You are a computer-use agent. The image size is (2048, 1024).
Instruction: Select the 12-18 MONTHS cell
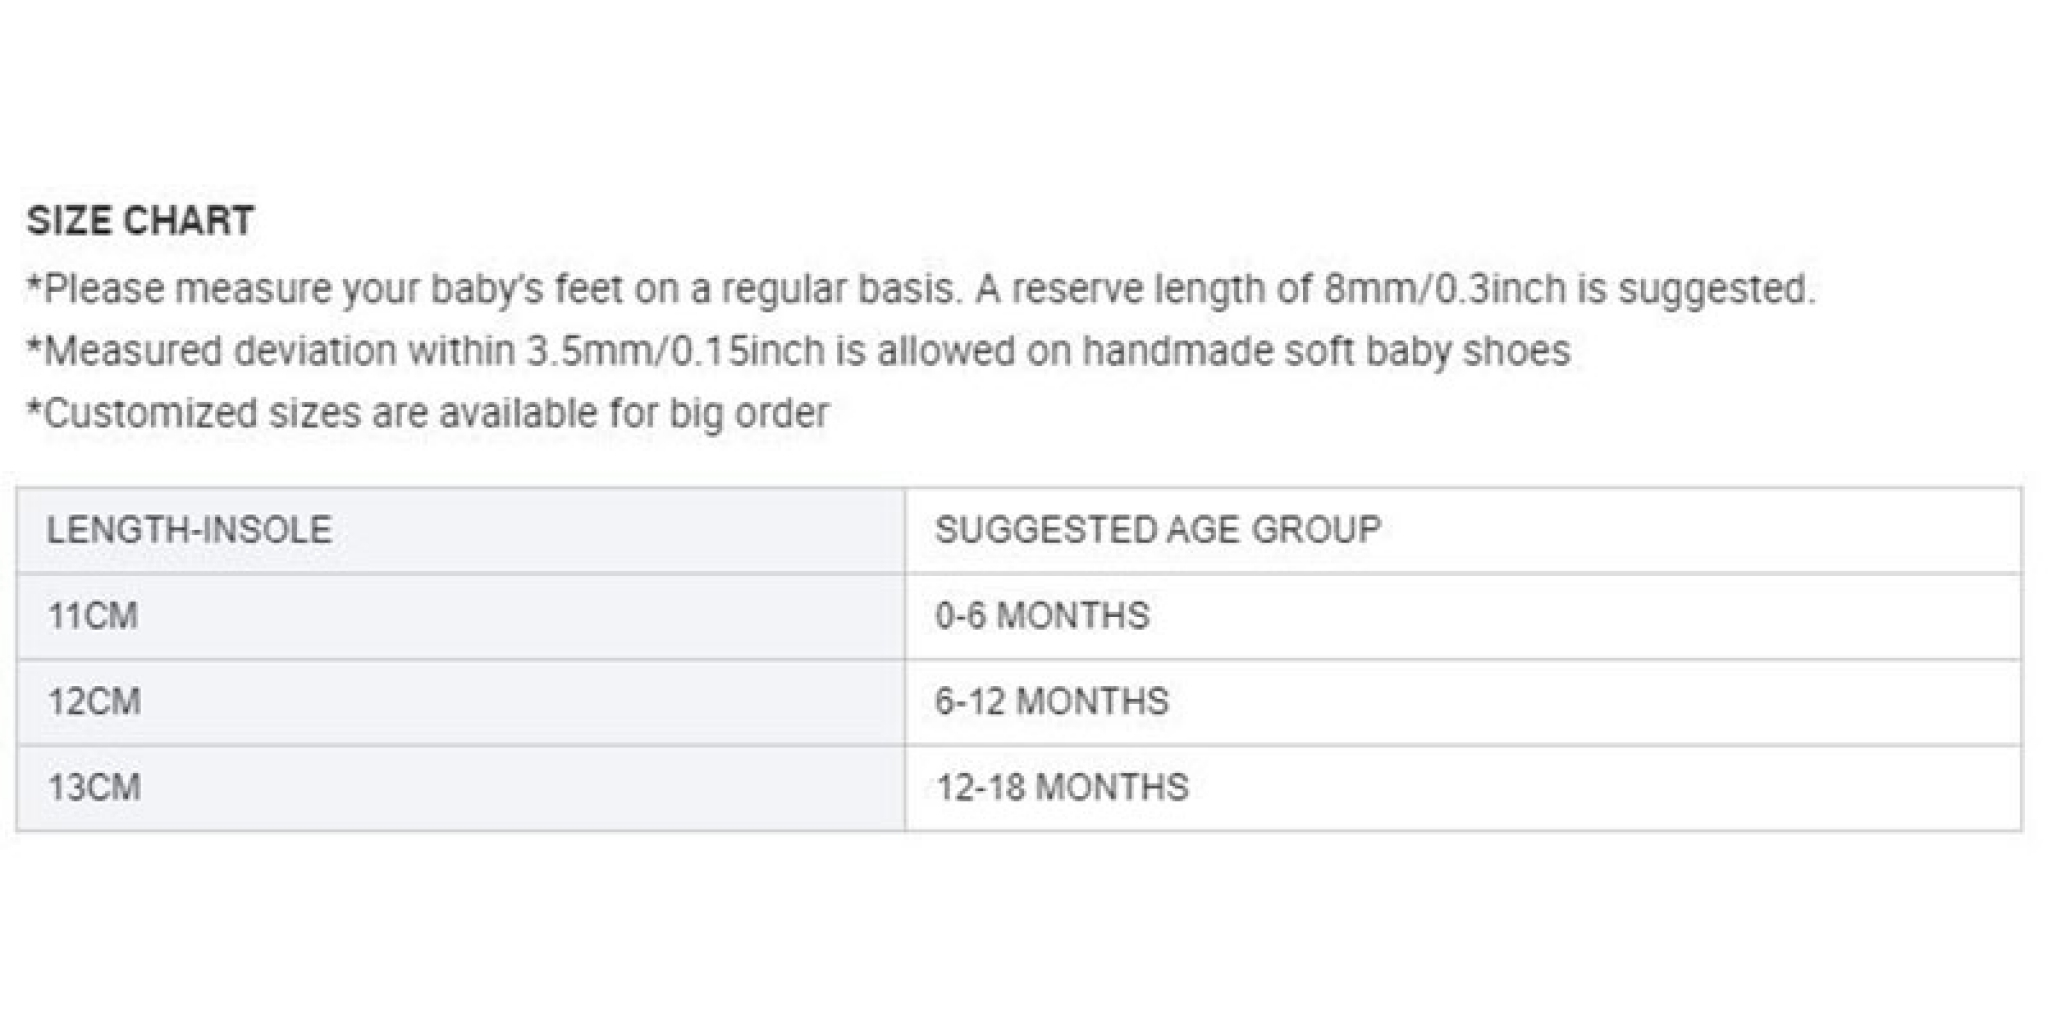point(1463,788)
